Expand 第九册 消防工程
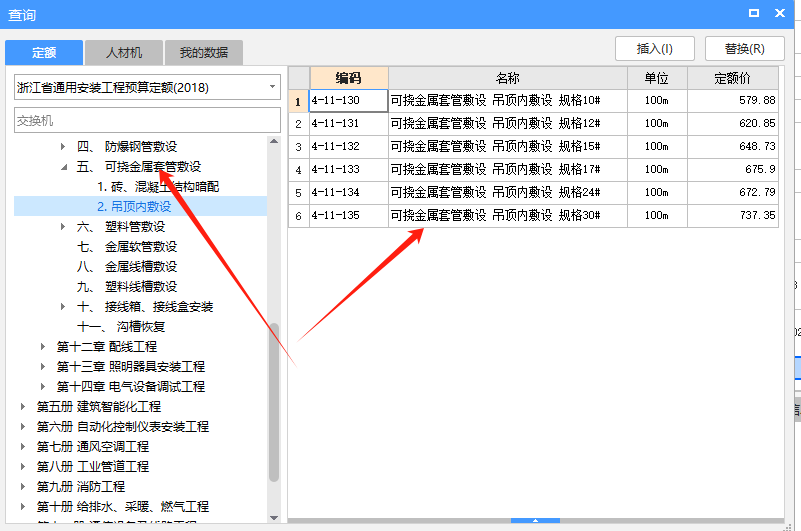801x531 pixels. [x=23, y=487]
